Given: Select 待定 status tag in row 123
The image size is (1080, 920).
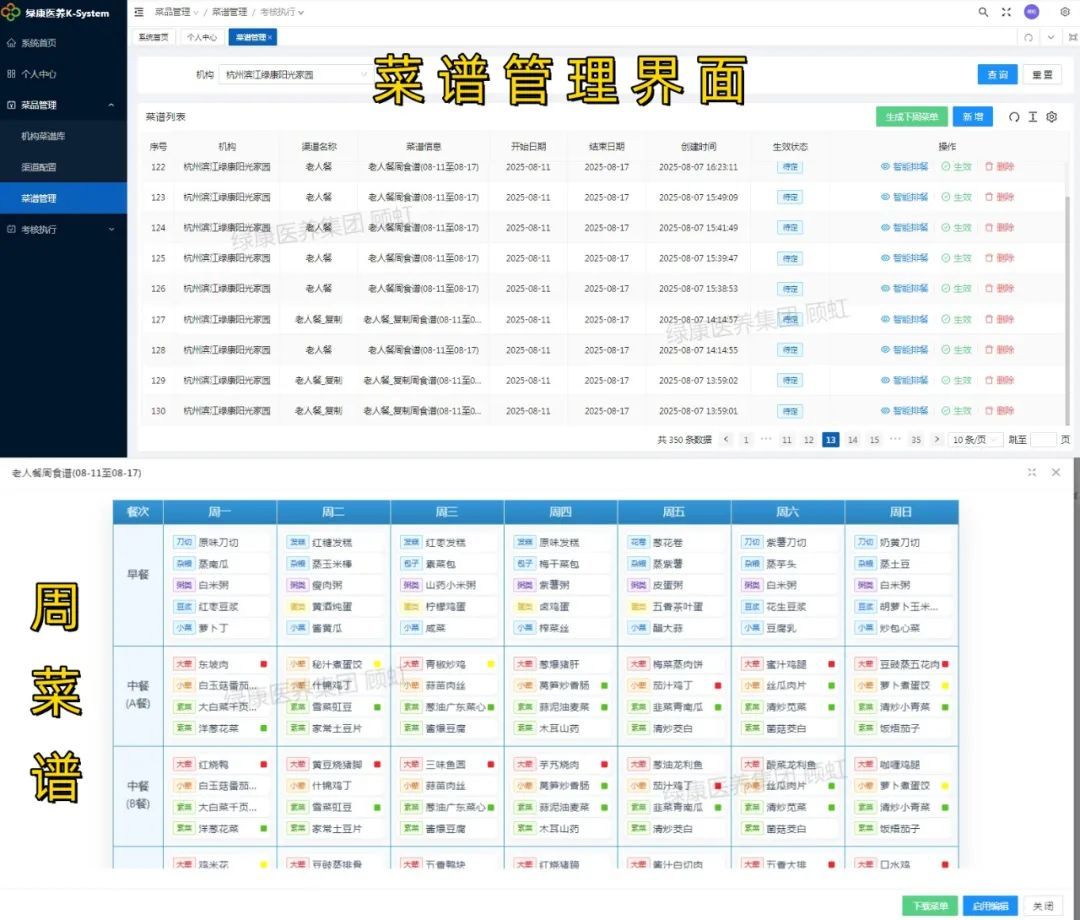Looking at the screenshot, I should pos(789,197).
